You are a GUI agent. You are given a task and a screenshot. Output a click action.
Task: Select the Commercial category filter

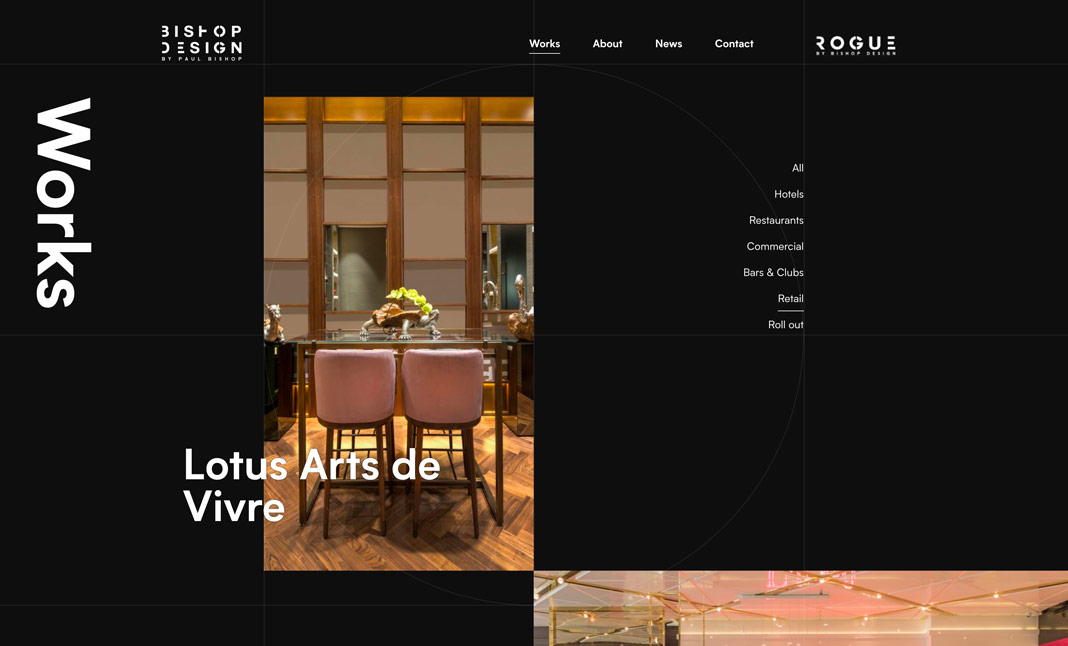pyautogui.click(x=775, y=246)
